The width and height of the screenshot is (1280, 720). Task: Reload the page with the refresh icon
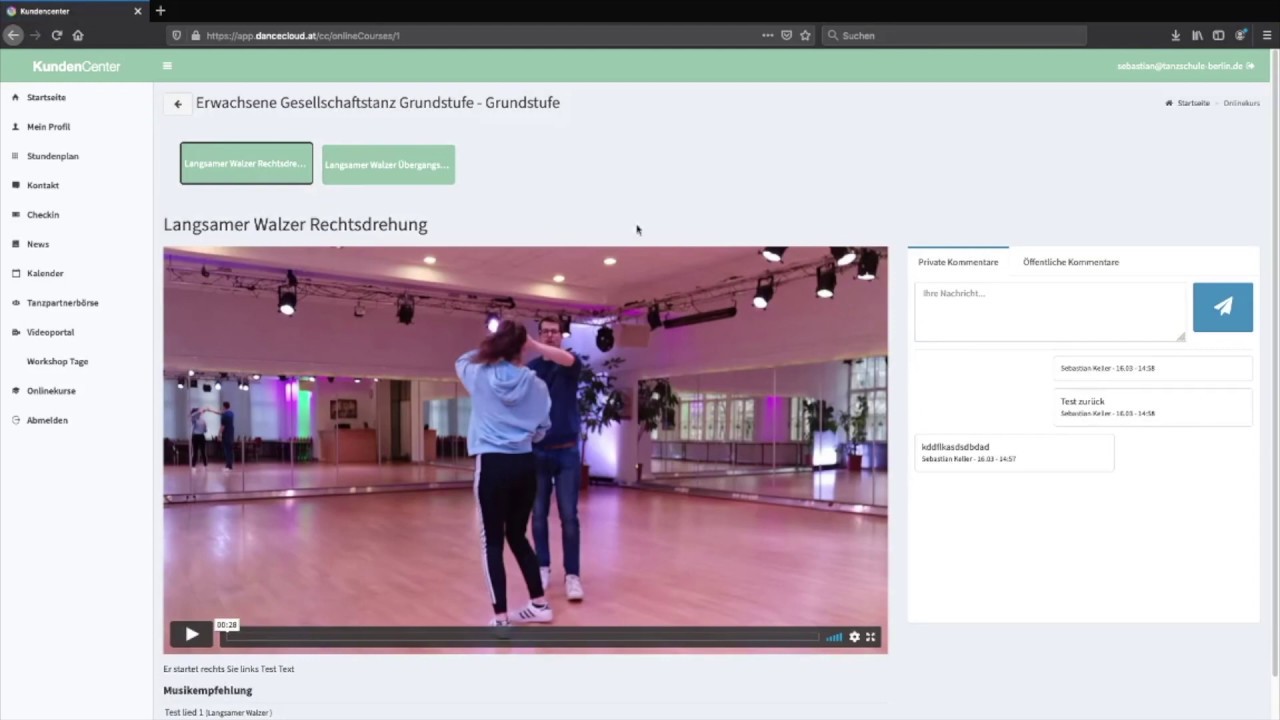[57, 35]
